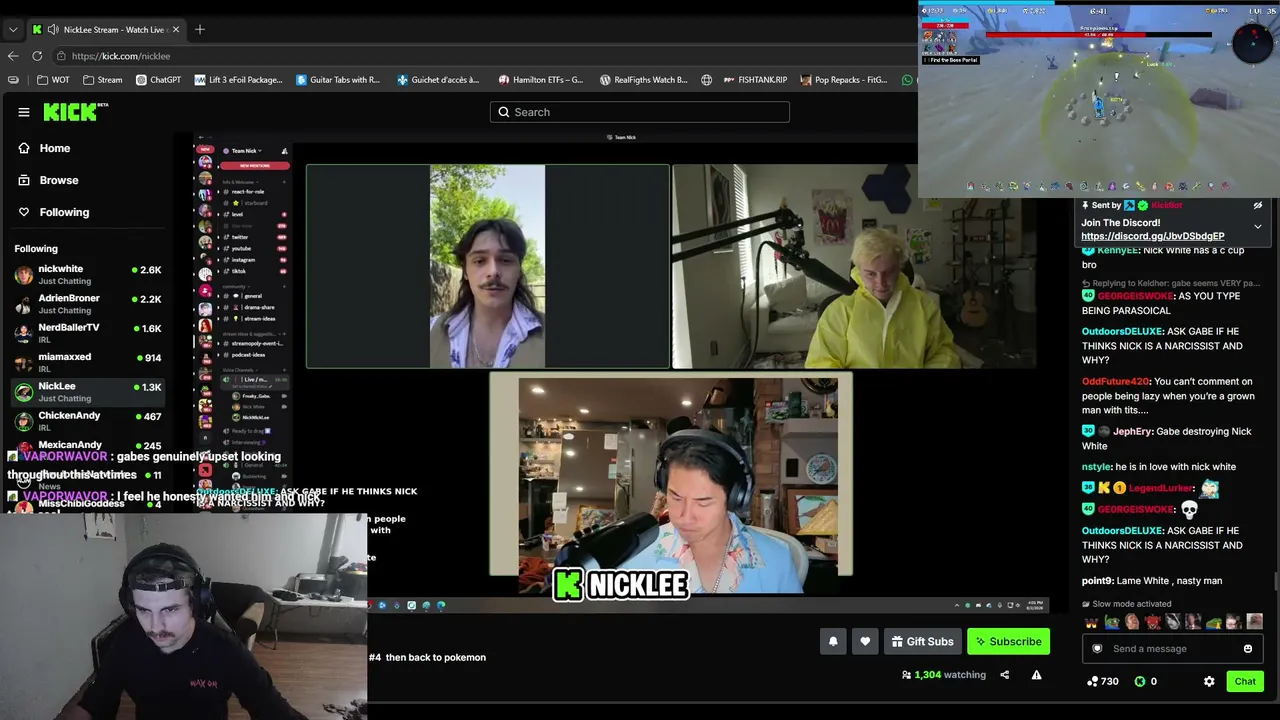Image resolution: width=1280 pixels, height=720 pixels.
Task: Open ChickenAndy channel in Following list
Action: pyautogui.click(x=88, y=421)
